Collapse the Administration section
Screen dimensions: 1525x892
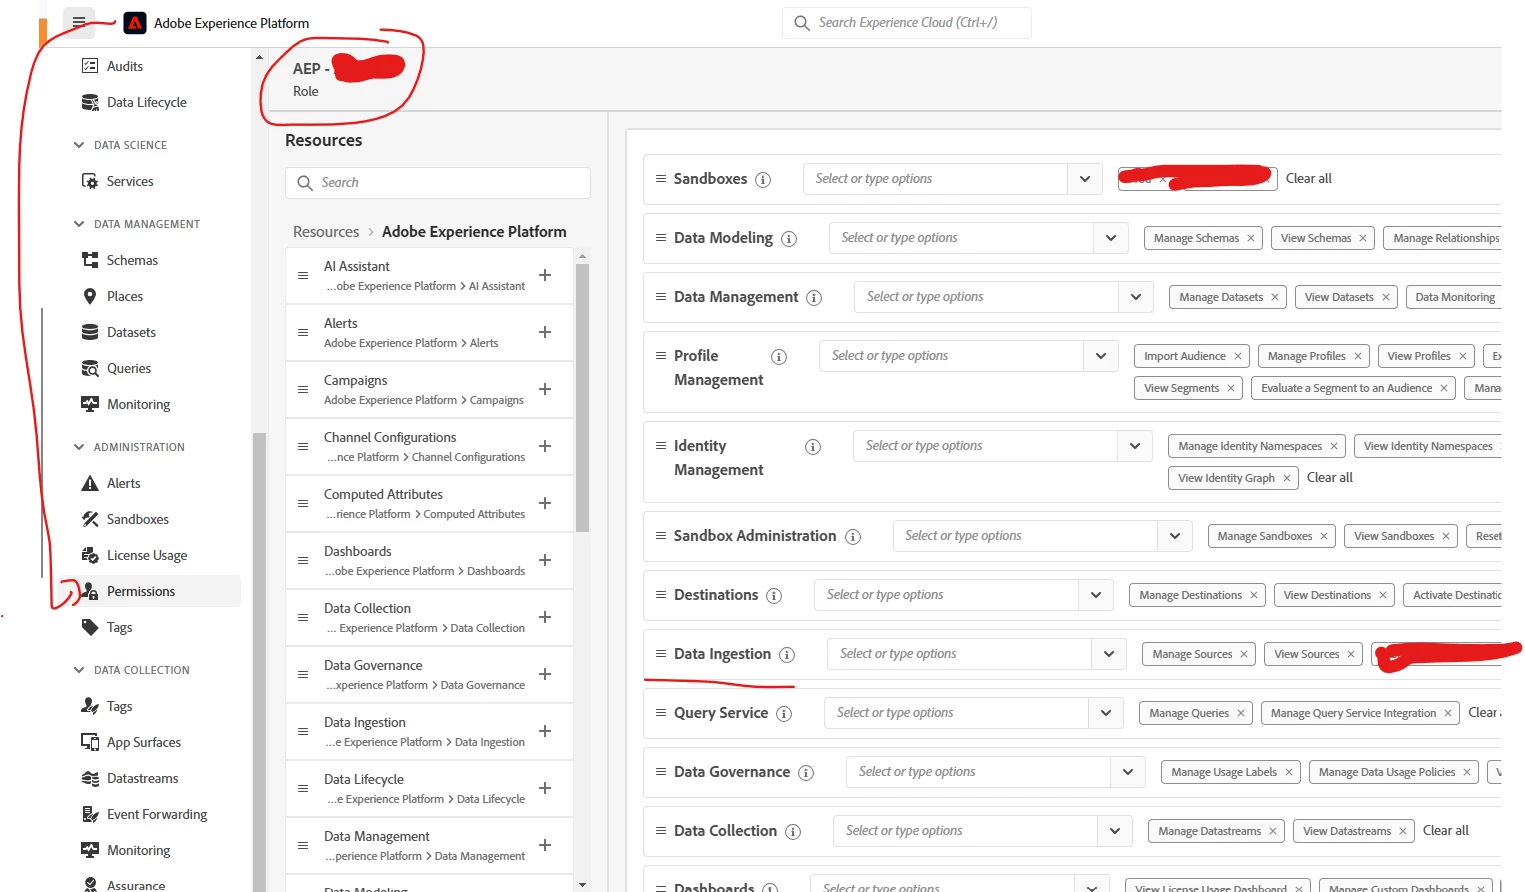[79, 447]
